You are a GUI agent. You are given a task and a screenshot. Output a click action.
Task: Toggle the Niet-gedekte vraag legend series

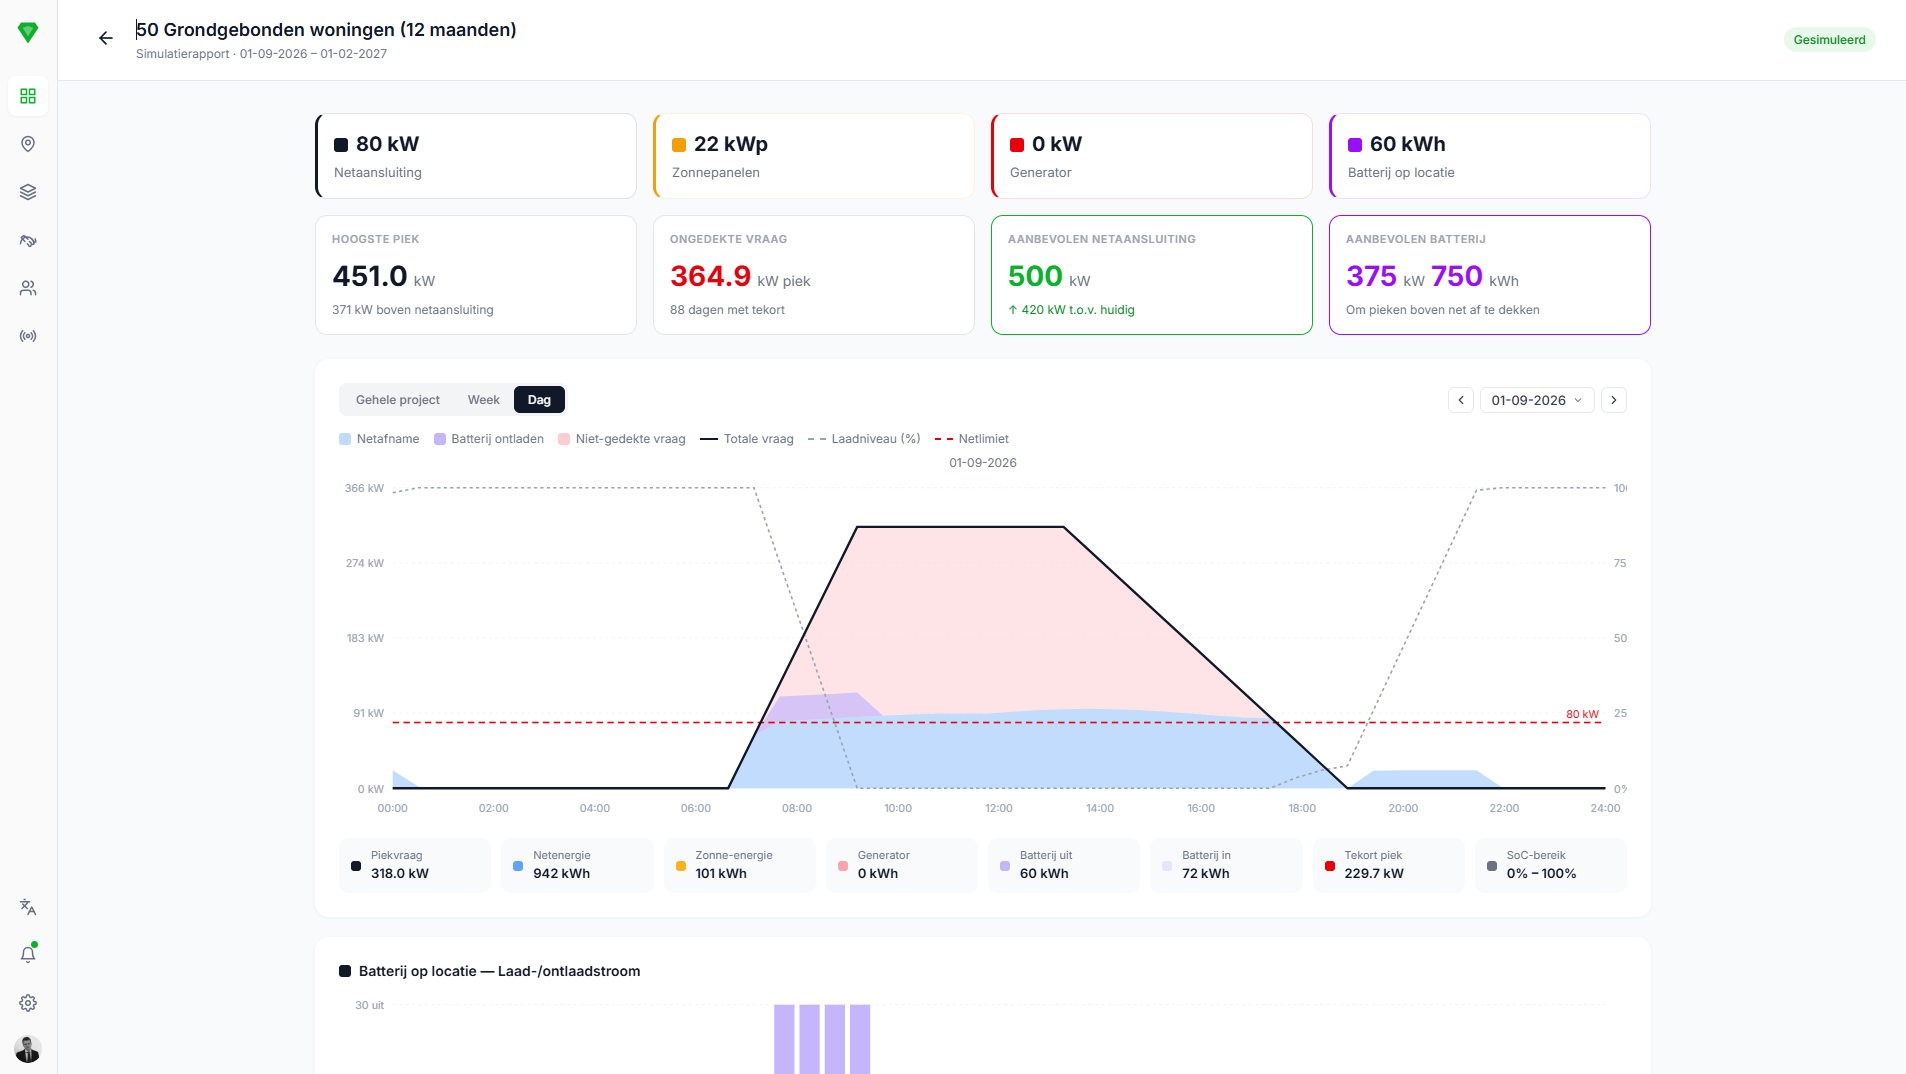[x=622, y=439]
